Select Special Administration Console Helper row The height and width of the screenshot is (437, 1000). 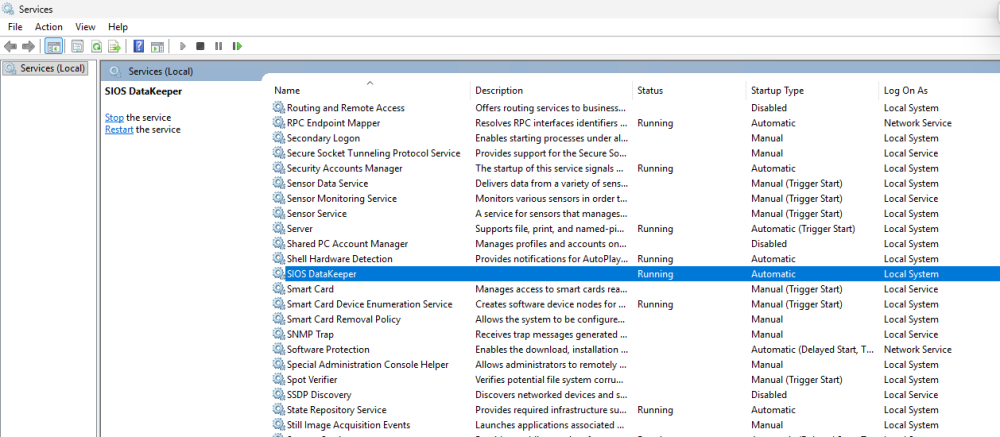635,365
